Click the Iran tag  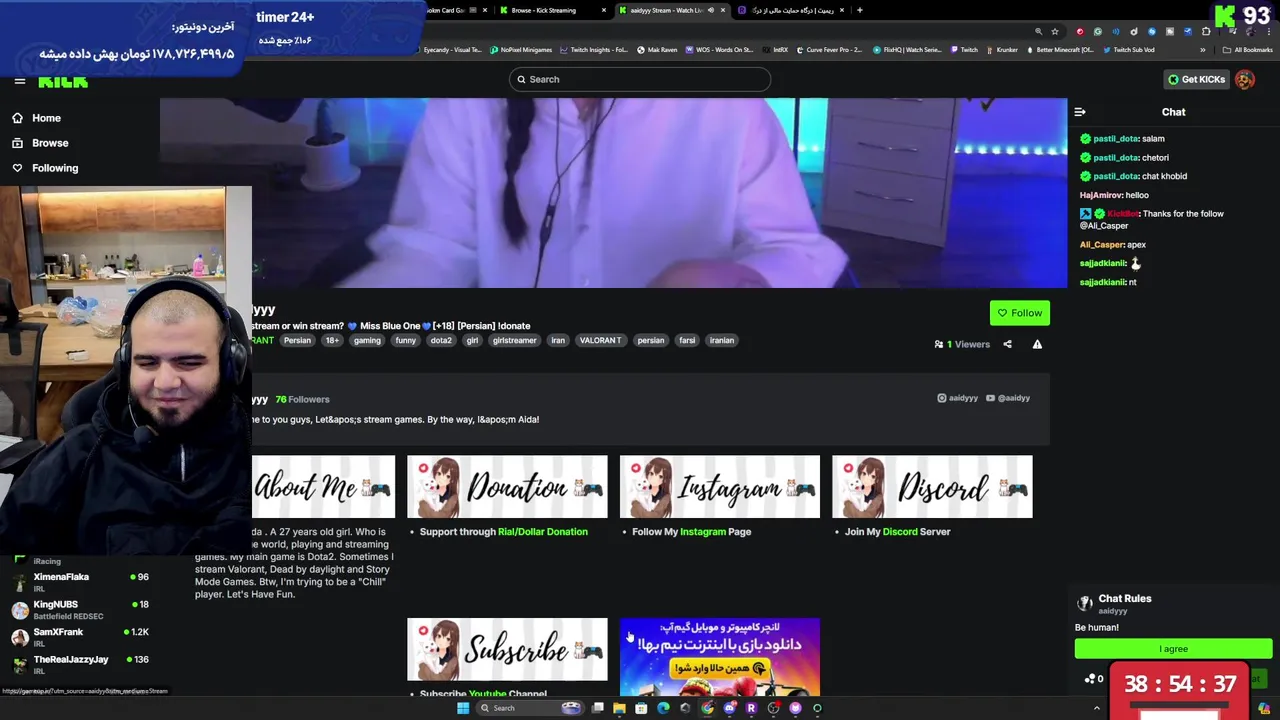558,340
